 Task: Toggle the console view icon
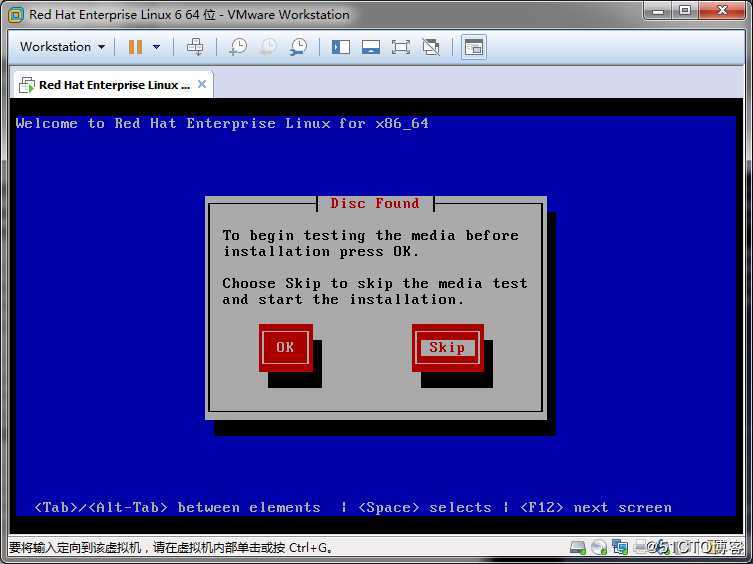474,47
